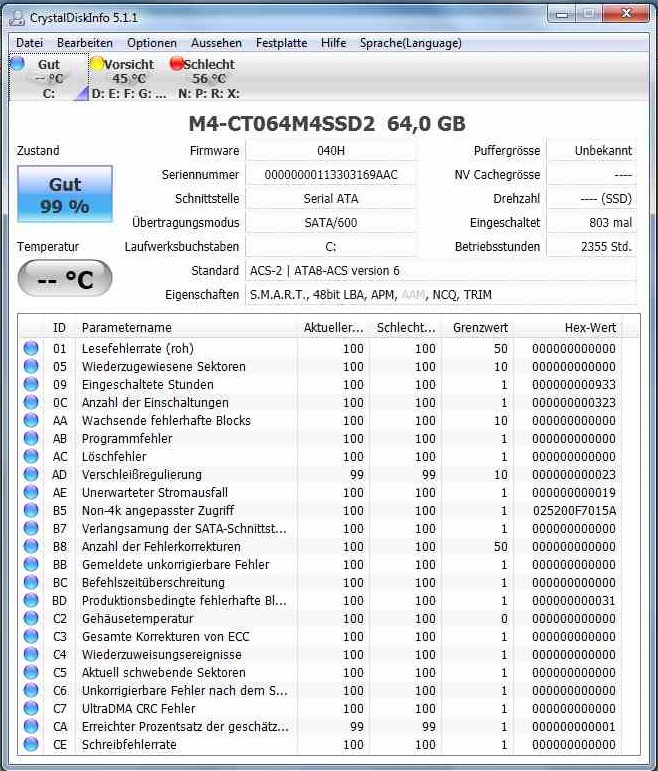Click the Hex-Wert column header

point(568,327)
